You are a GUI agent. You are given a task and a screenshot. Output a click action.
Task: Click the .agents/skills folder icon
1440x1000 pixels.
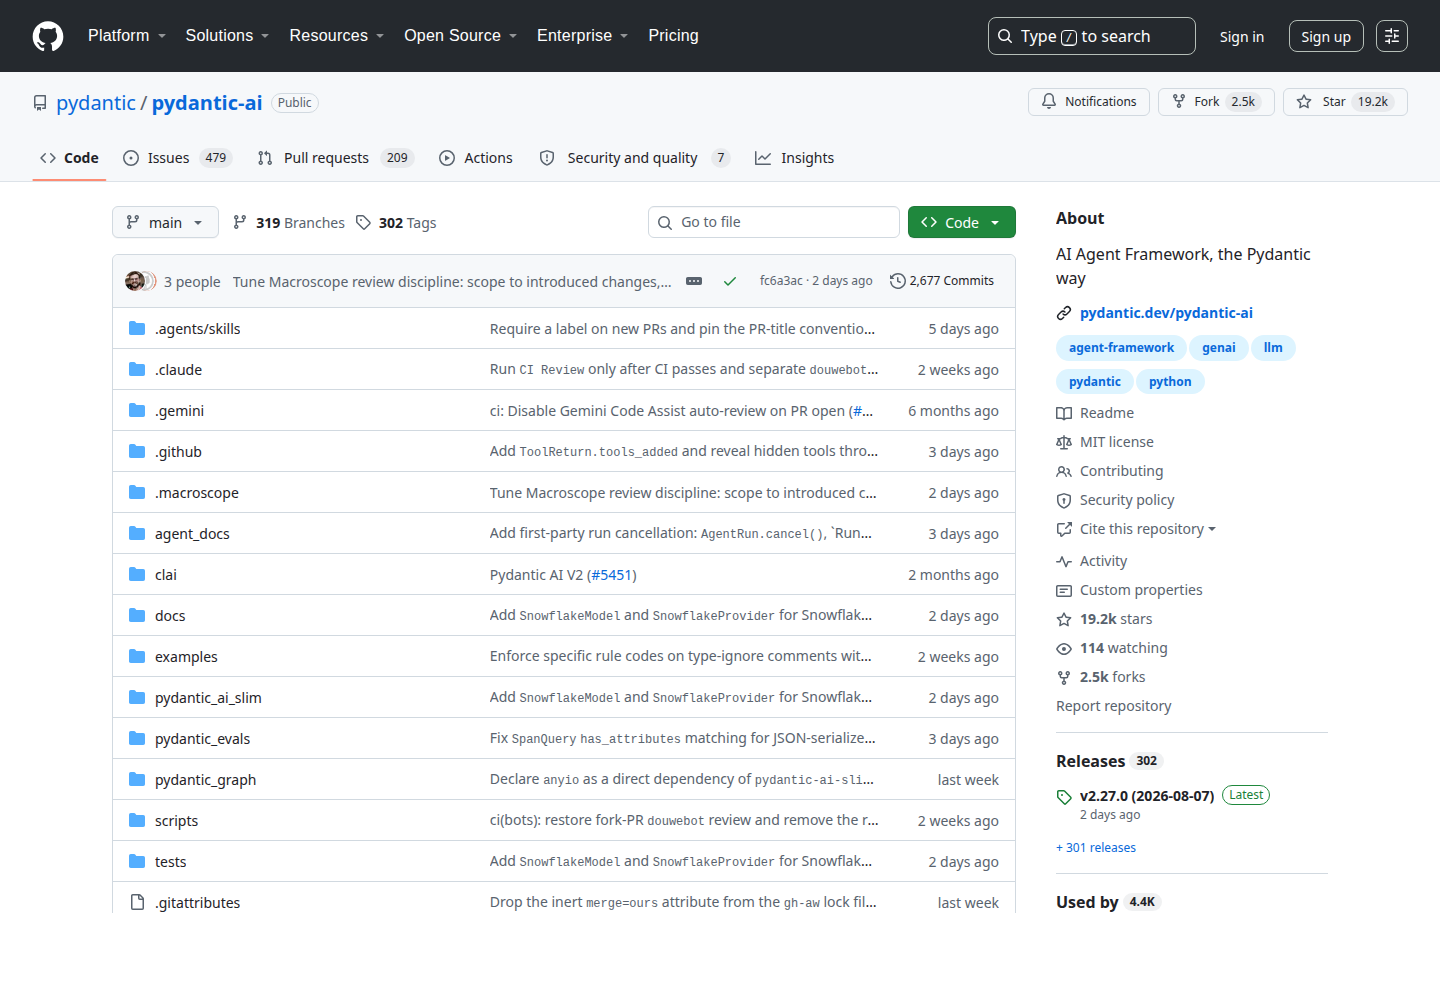click(137, 329)
